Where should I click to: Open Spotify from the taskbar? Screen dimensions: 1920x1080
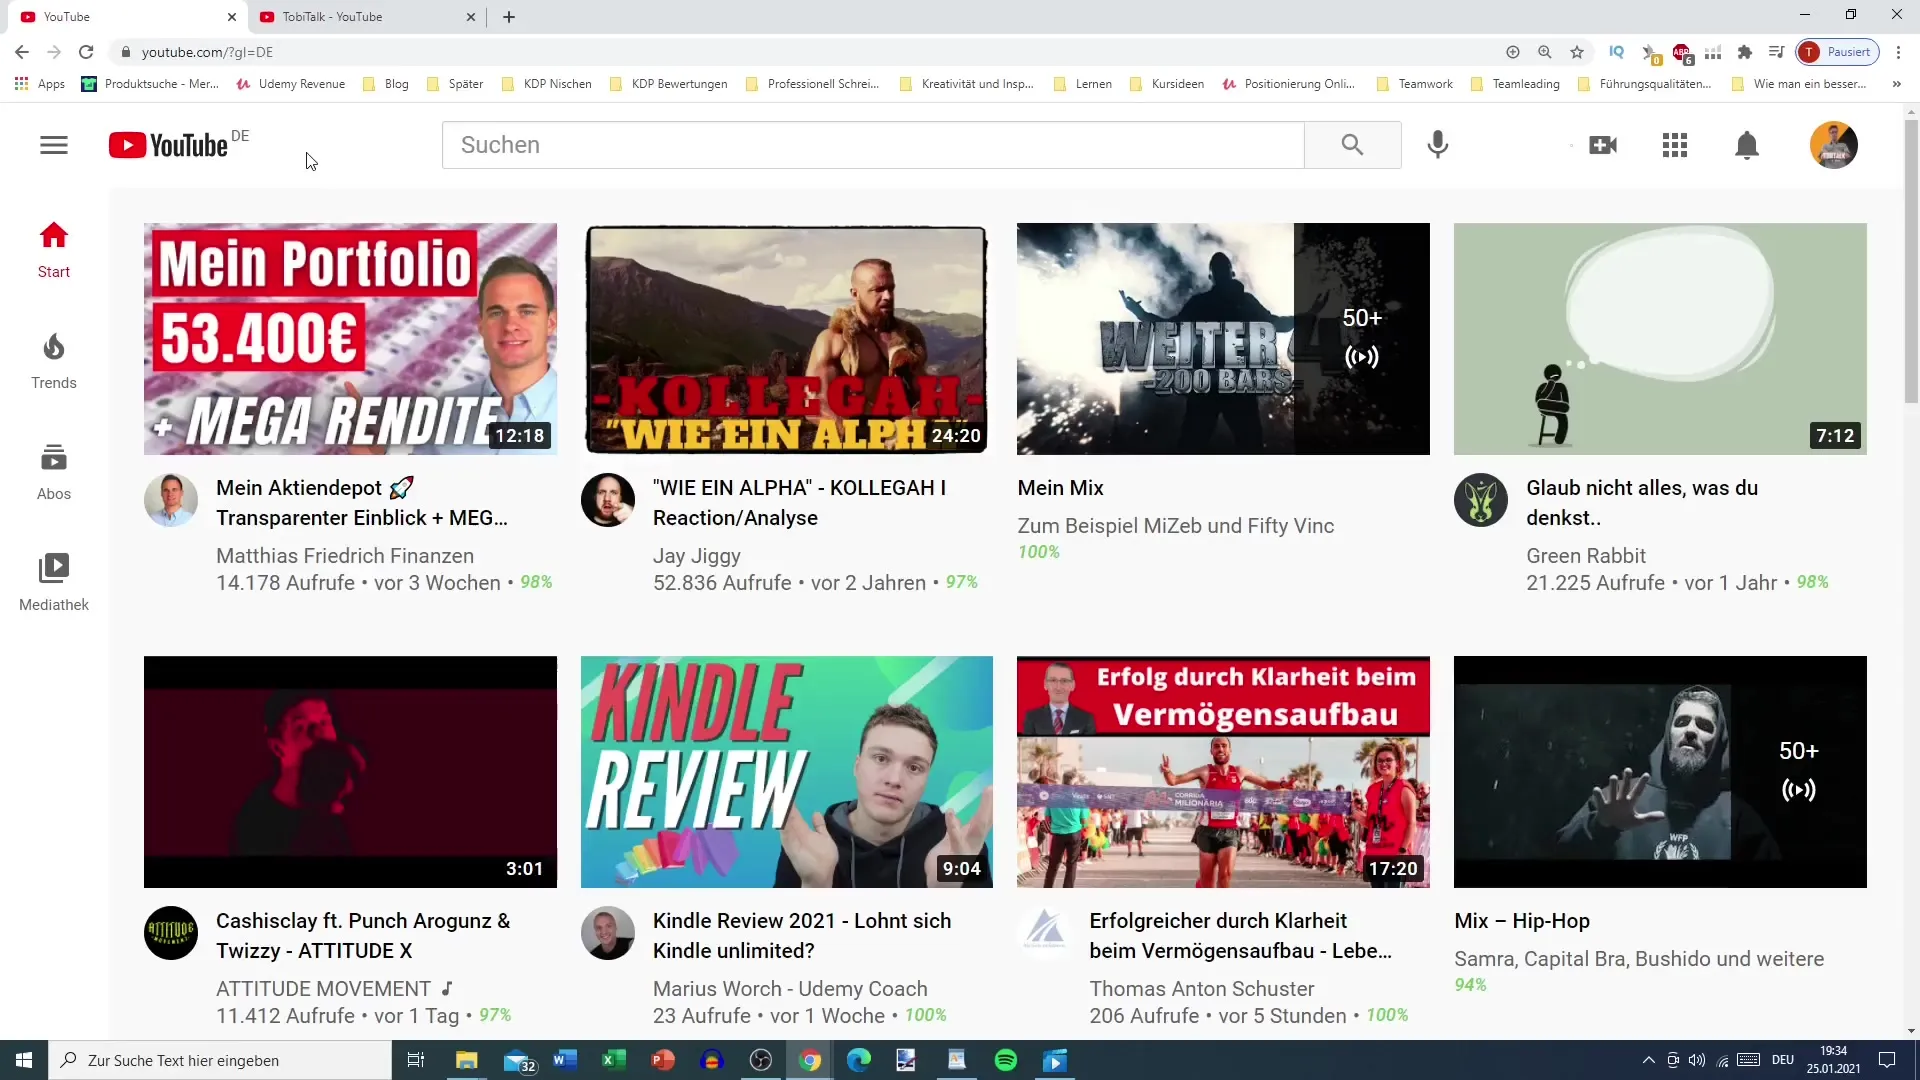click(1006, 1060)
